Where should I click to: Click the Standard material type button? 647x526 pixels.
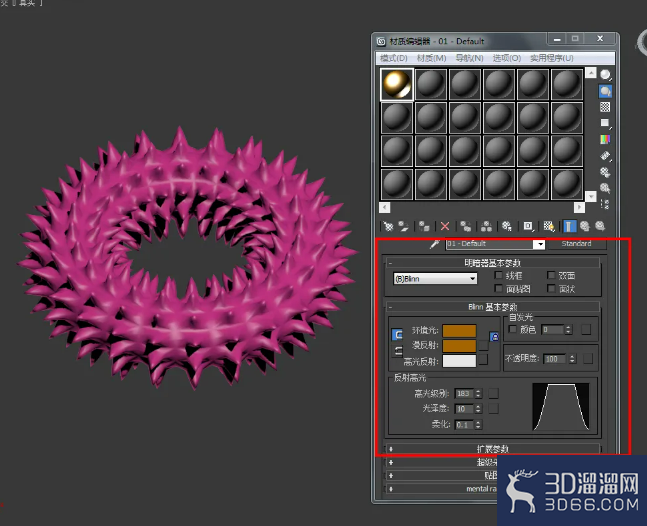click(x=576, y=244)
